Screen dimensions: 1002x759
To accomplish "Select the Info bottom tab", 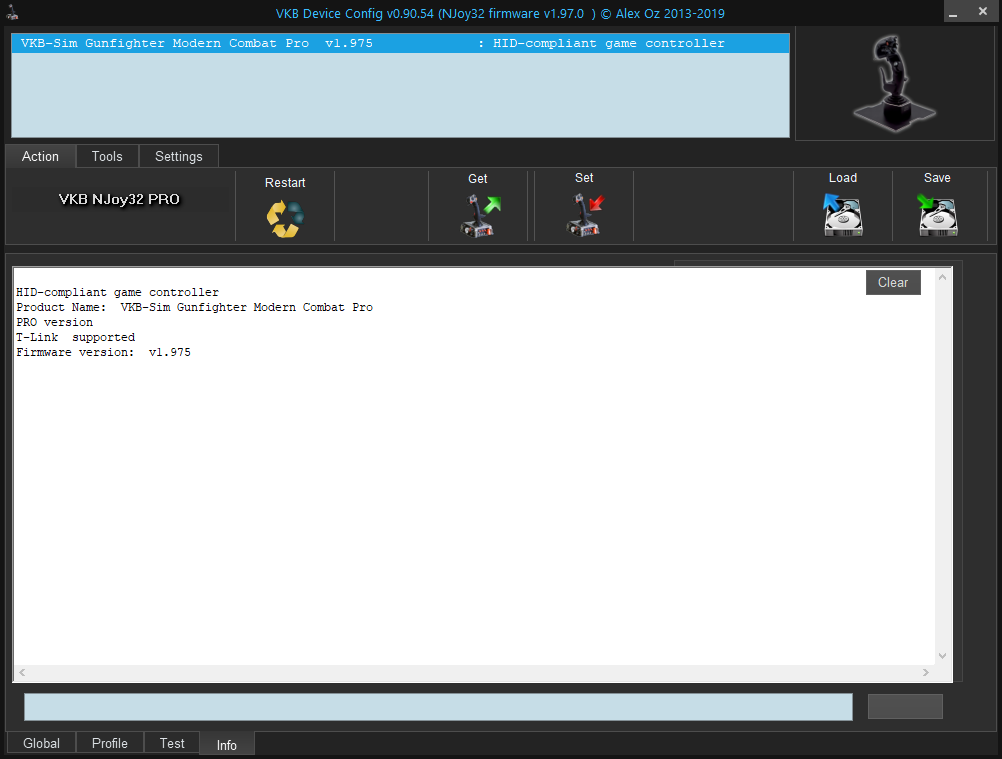I will click(227, 745).
